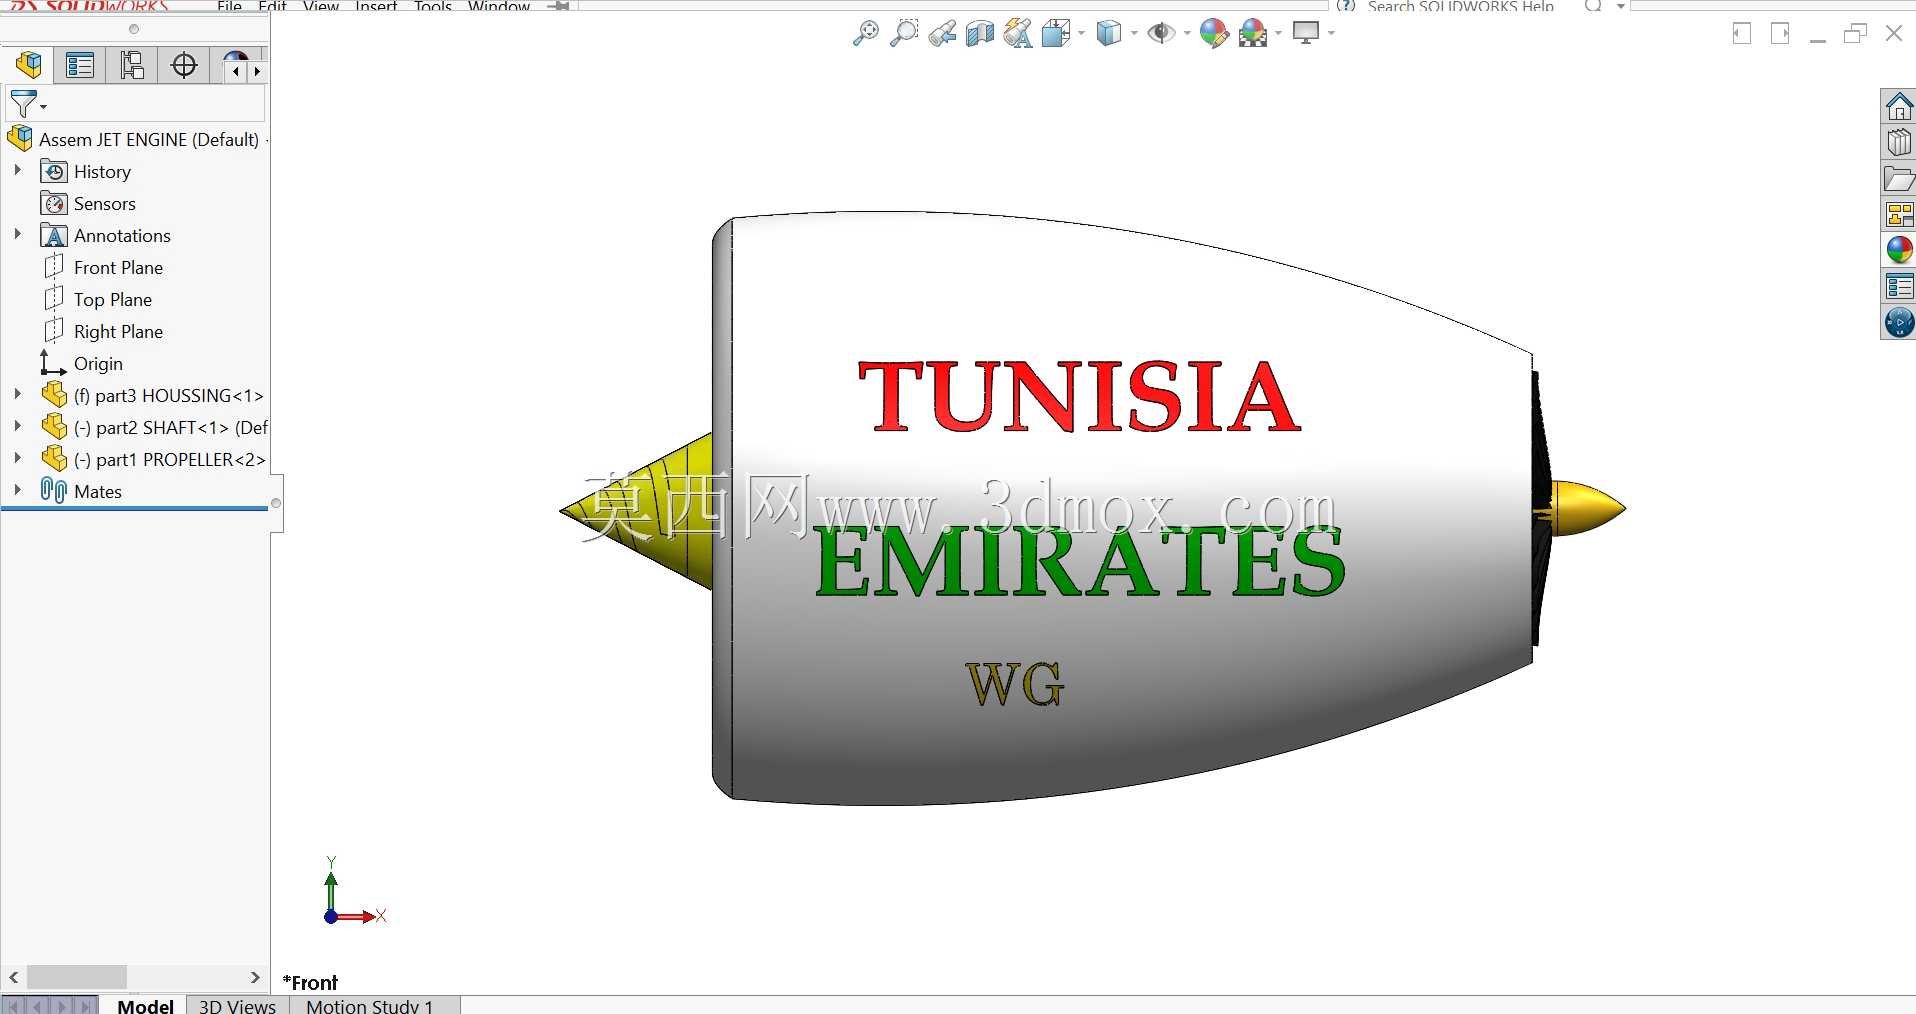Open the Design Library task pane tab
1916x1014 pixels.
tap(1899, 142)
